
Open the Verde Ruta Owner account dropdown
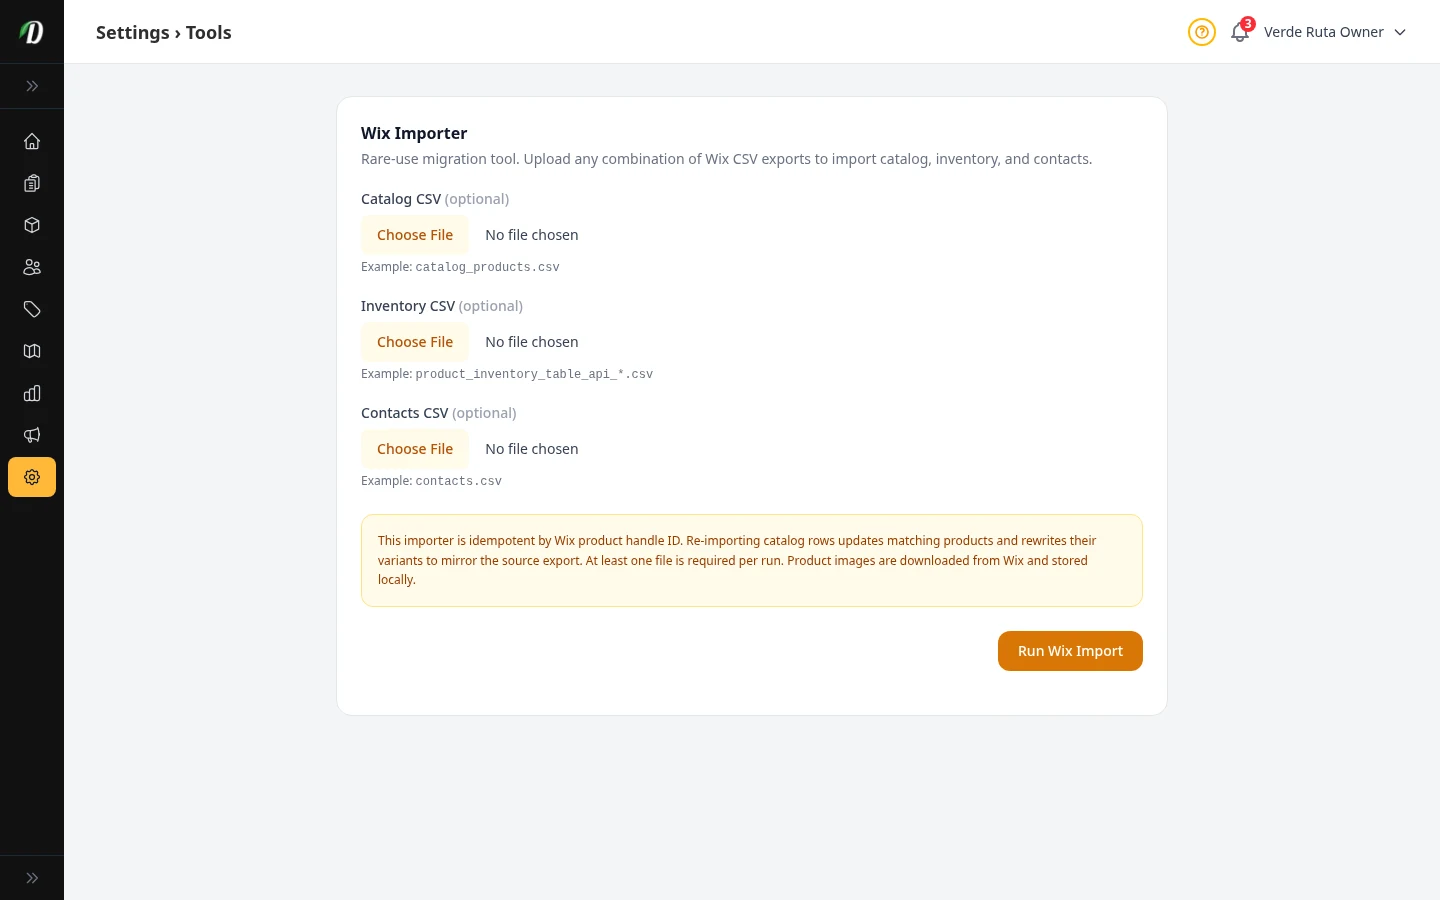point(1334,32)
